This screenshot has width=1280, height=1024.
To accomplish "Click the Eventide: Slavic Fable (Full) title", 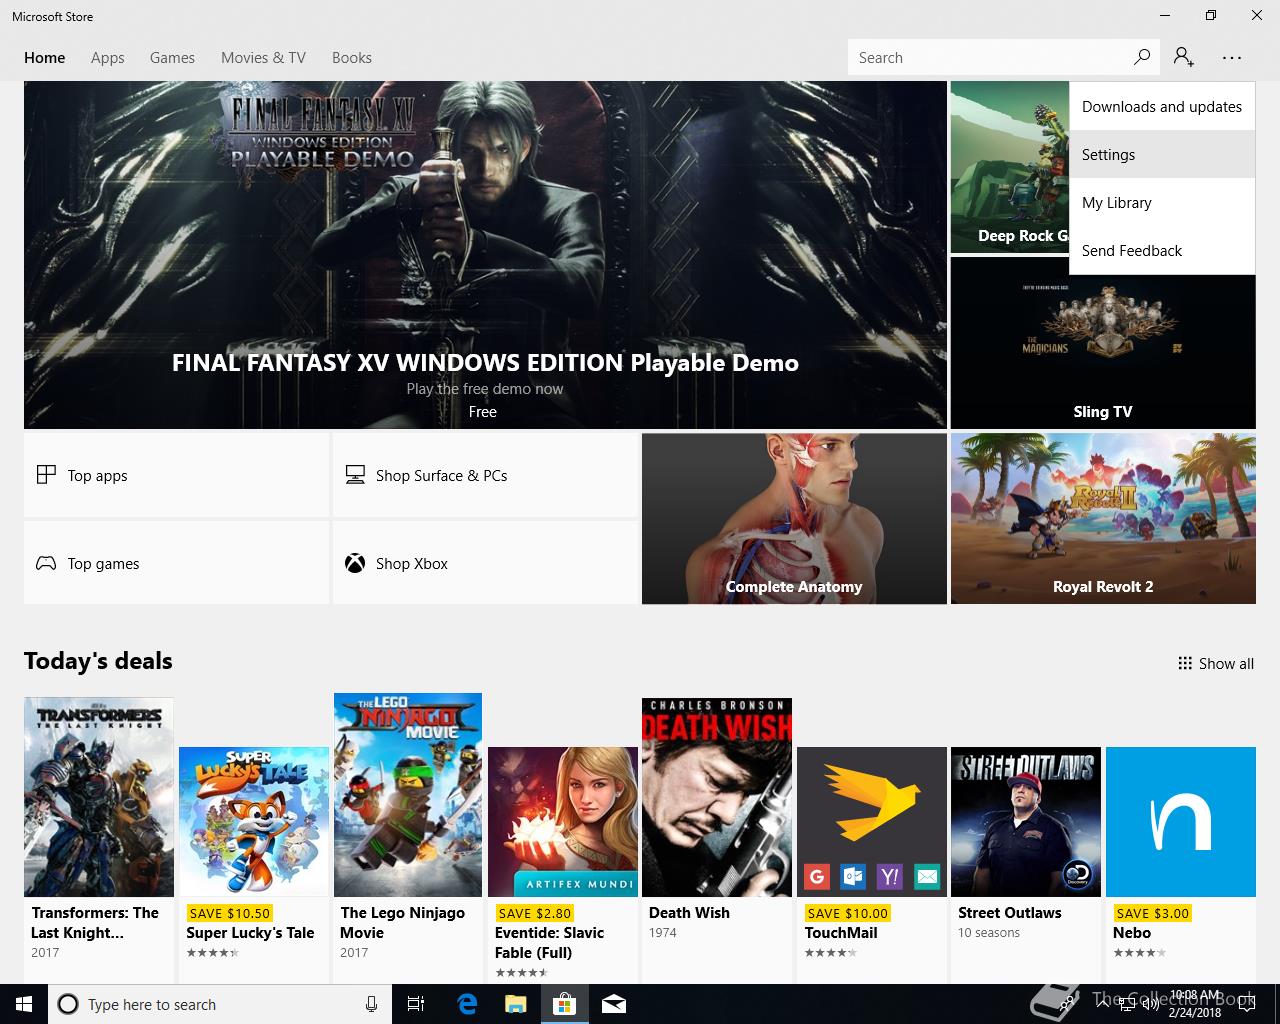I will [x=550, y=943].
